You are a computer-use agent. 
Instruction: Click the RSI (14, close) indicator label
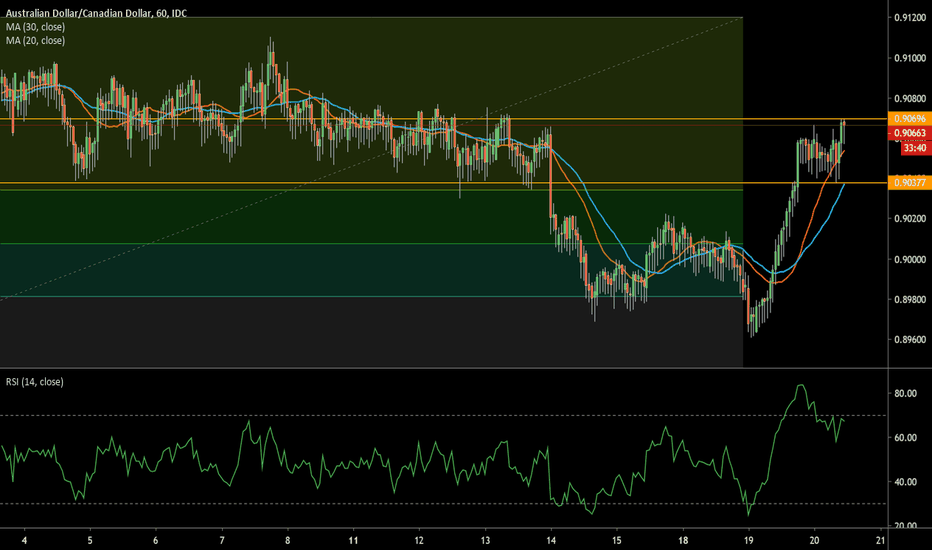[35, 383]
